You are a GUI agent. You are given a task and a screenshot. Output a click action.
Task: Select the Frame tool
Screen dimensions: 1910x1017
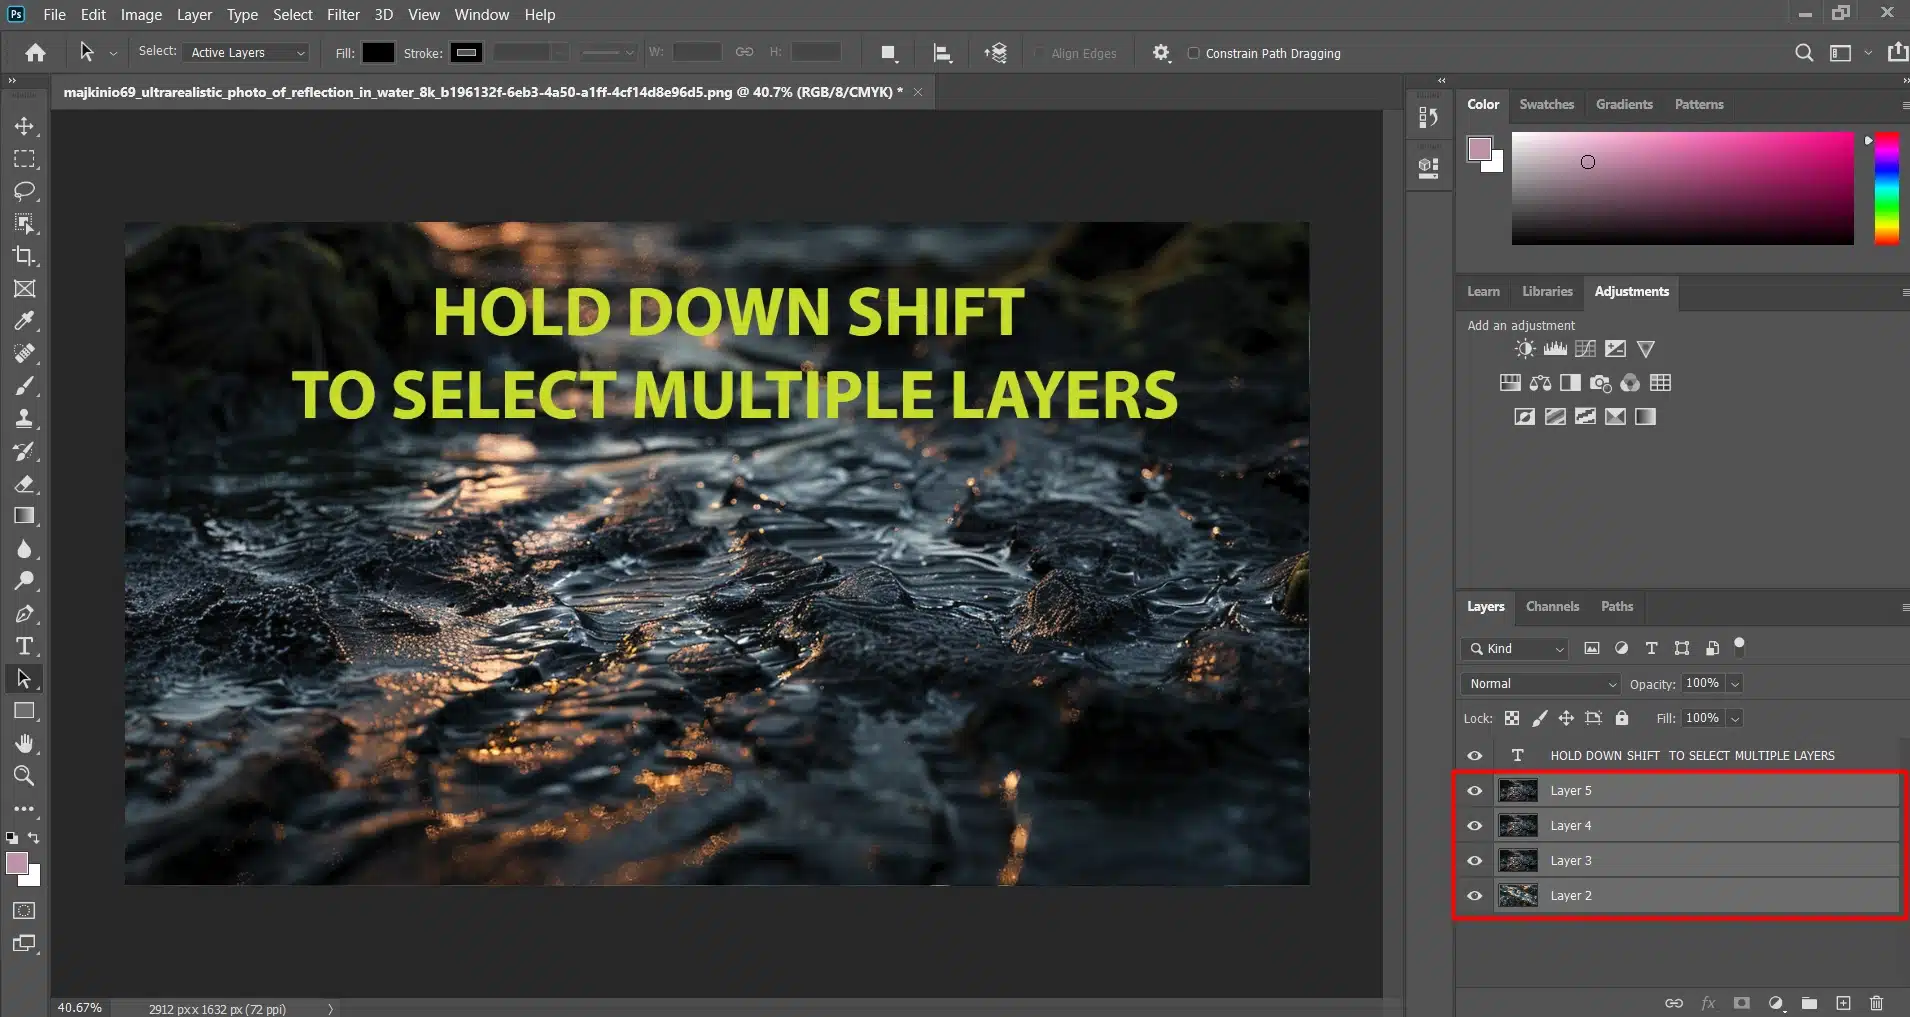pyautogui.click(x=24, y=289)
